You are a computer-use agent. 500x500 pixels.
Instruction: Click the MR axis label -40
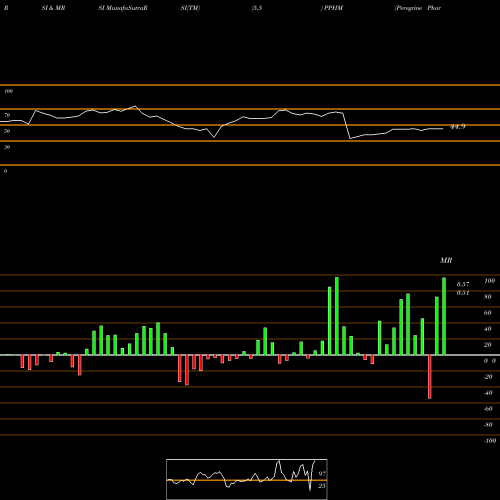(488, 393)
